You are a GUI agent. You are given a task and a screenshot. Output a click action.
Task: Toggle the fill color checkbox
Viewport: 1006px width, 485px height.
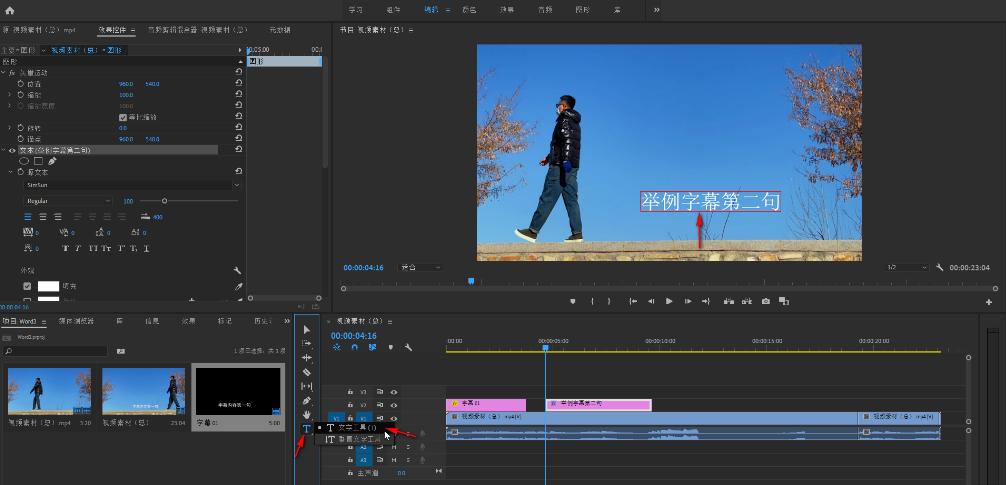27,286
